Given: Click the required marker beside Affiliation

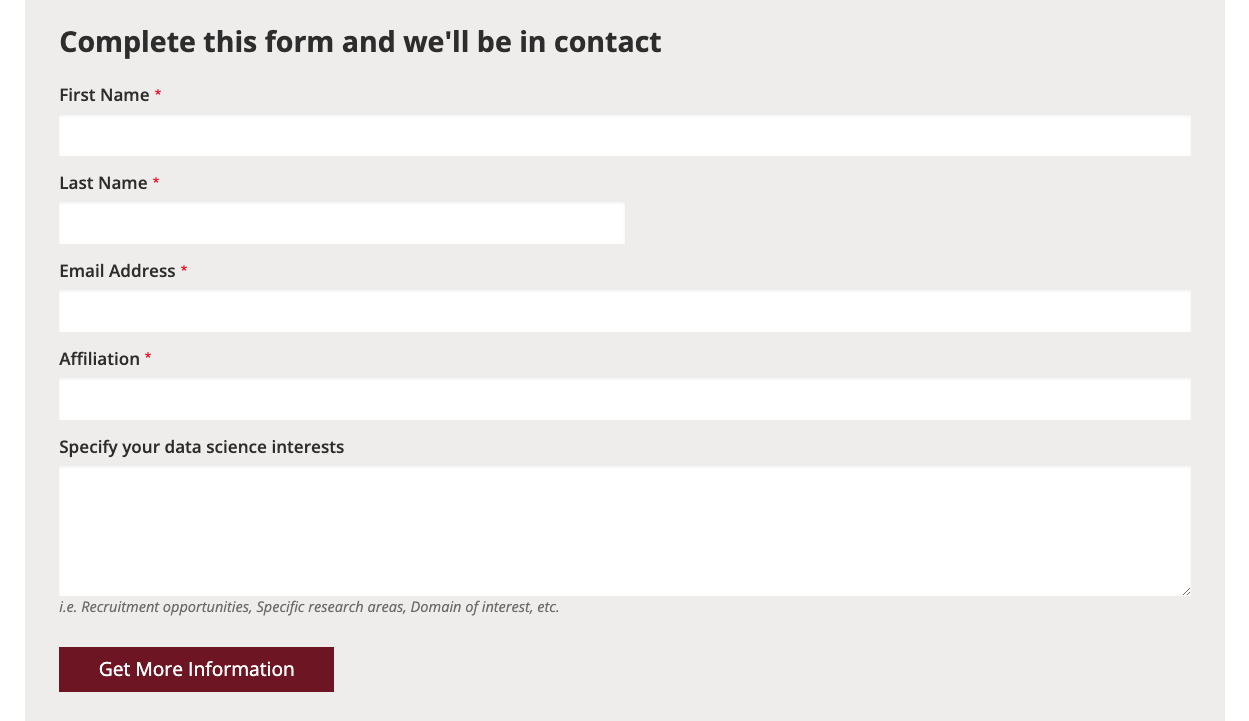Looking at the screenshot, I should 148,358.
